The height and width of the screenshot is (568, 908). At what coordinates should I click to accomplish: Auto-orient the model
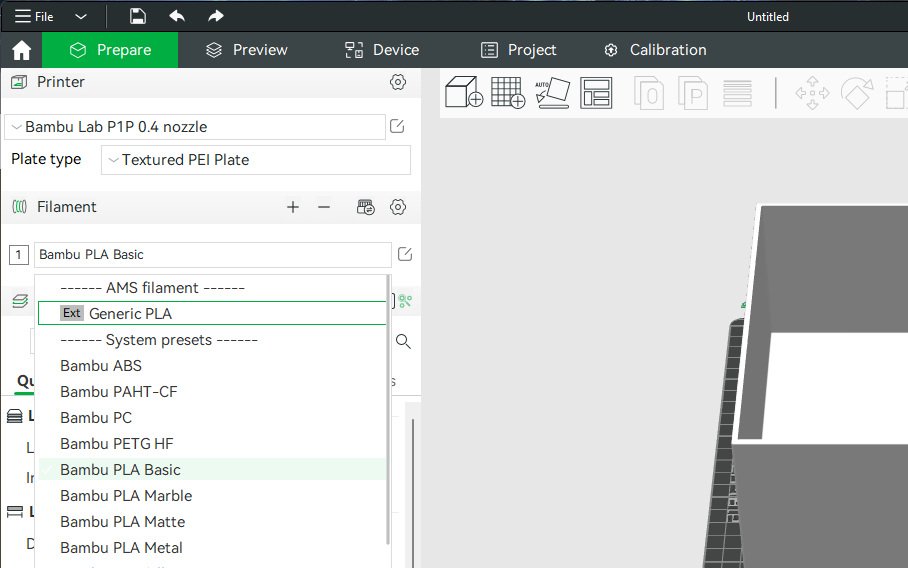coord(552,93)
